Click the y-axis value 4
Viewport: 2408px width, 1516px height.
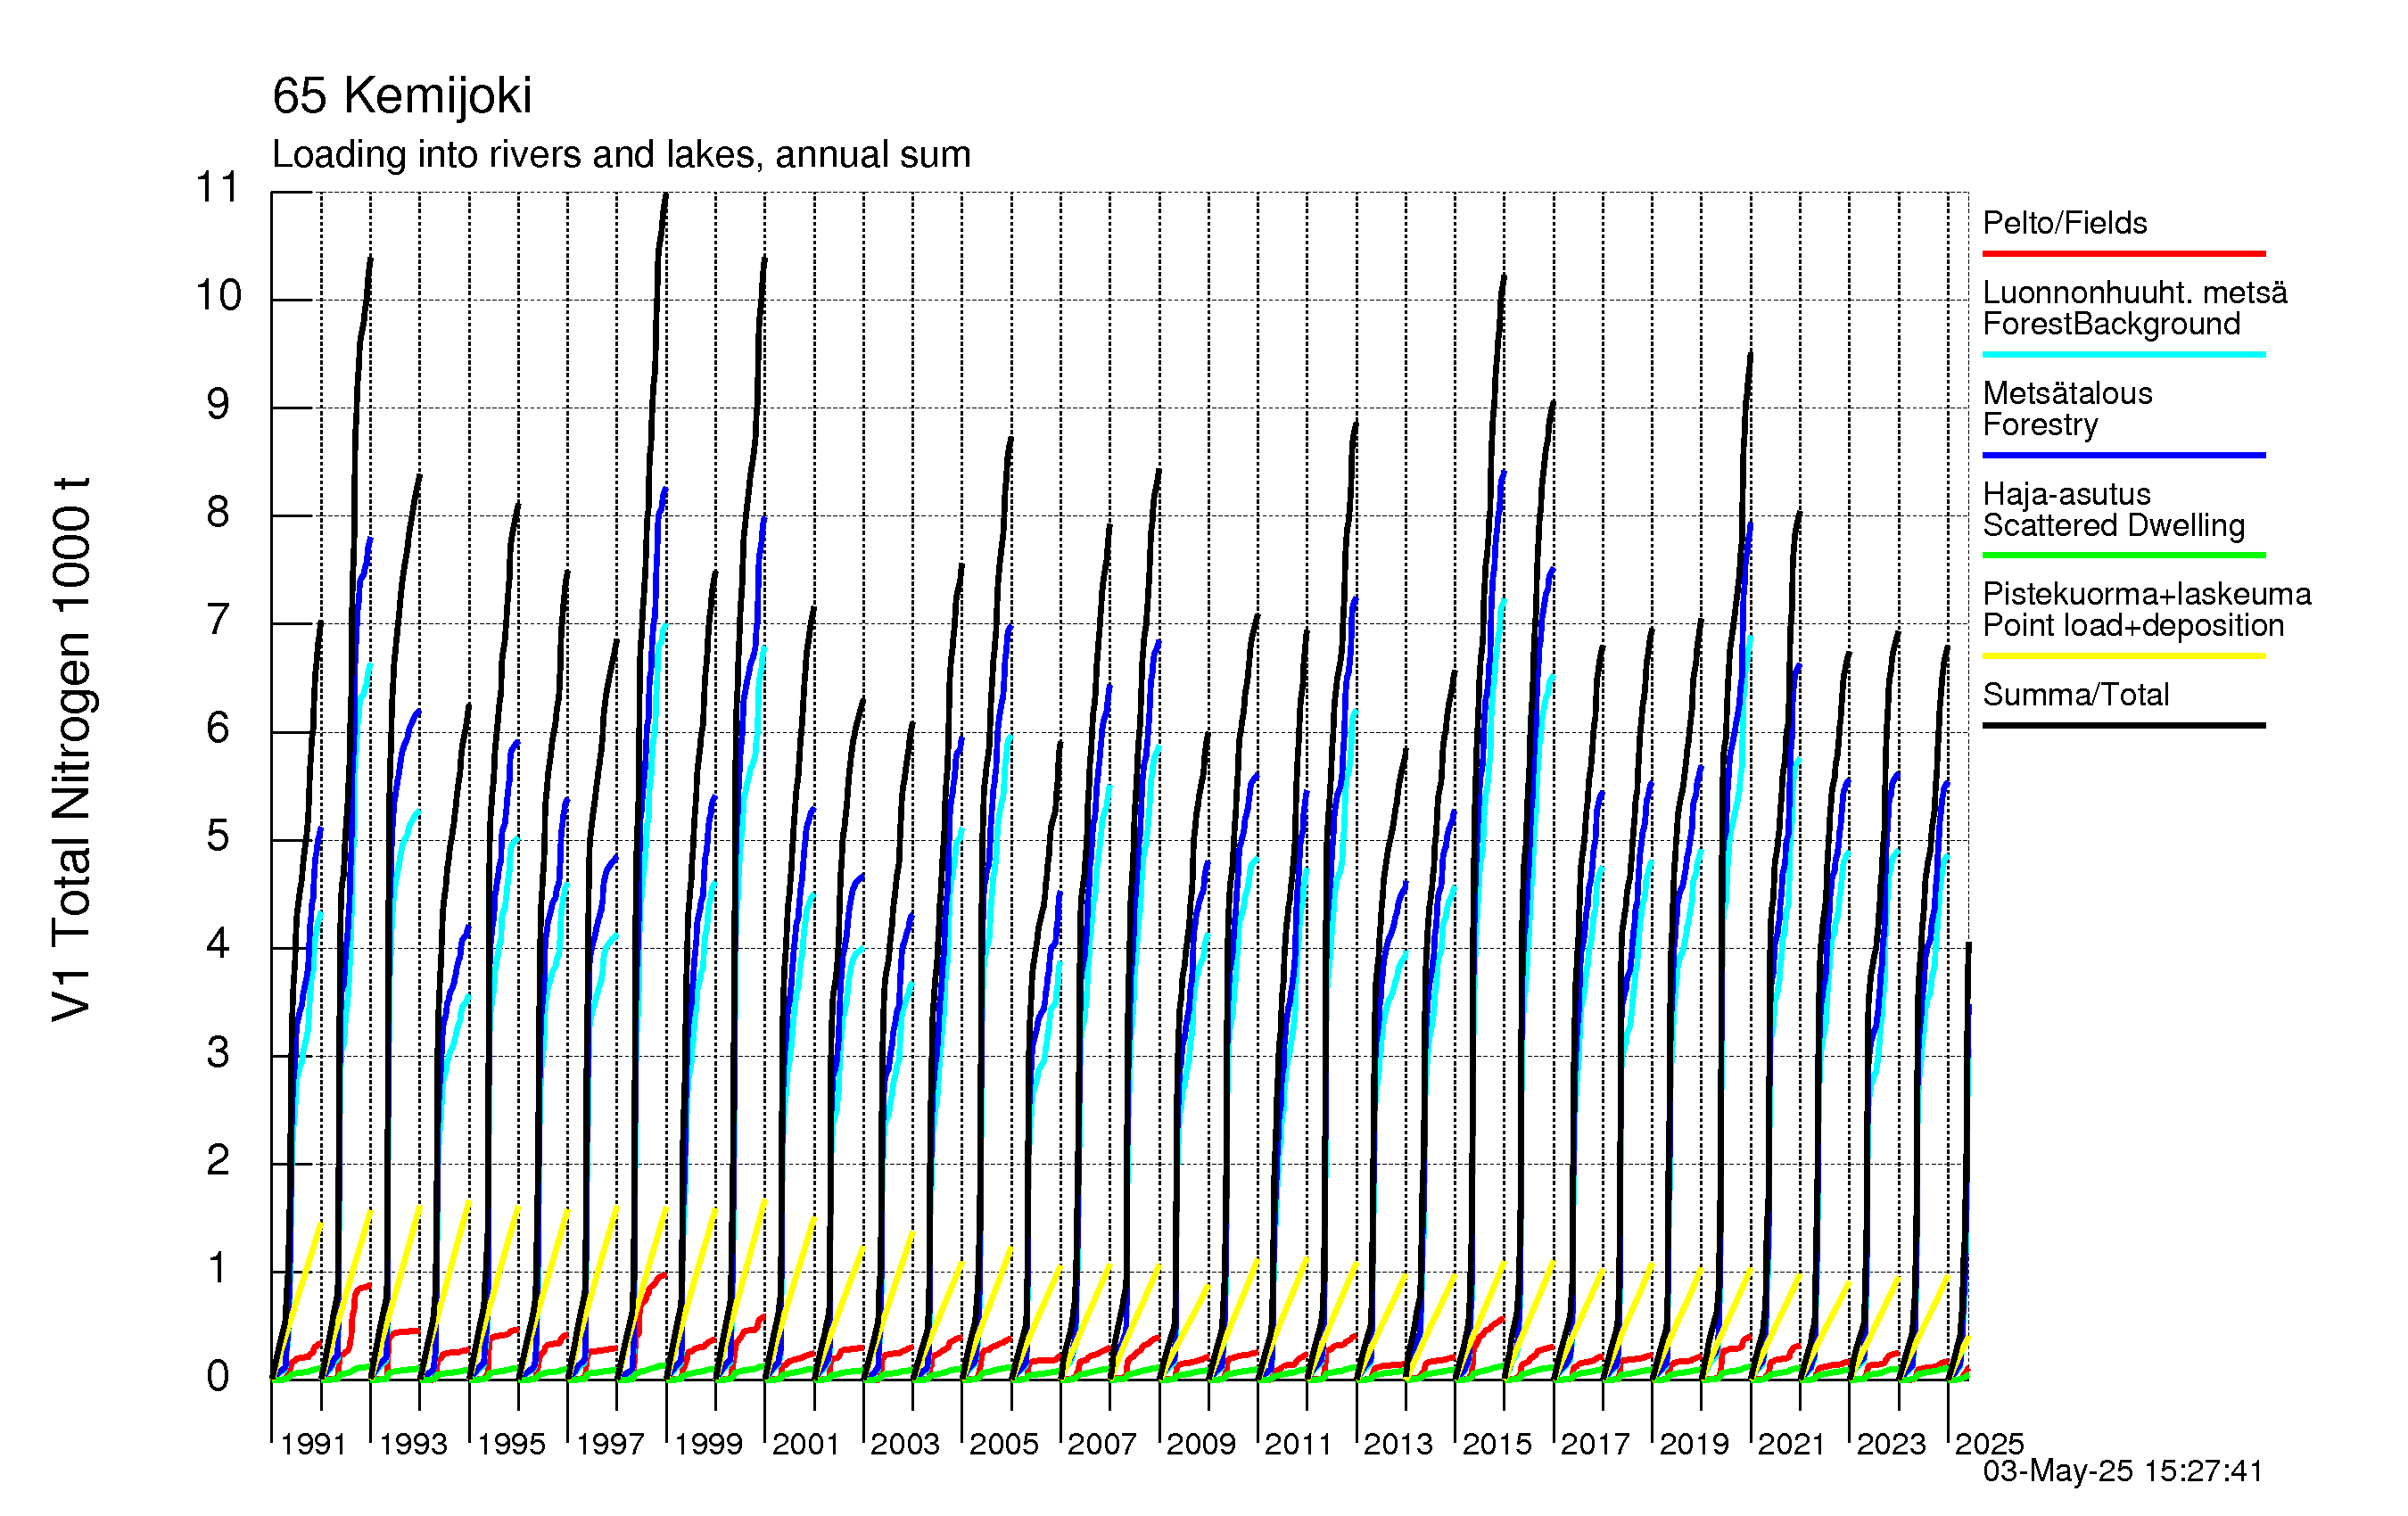218,944
